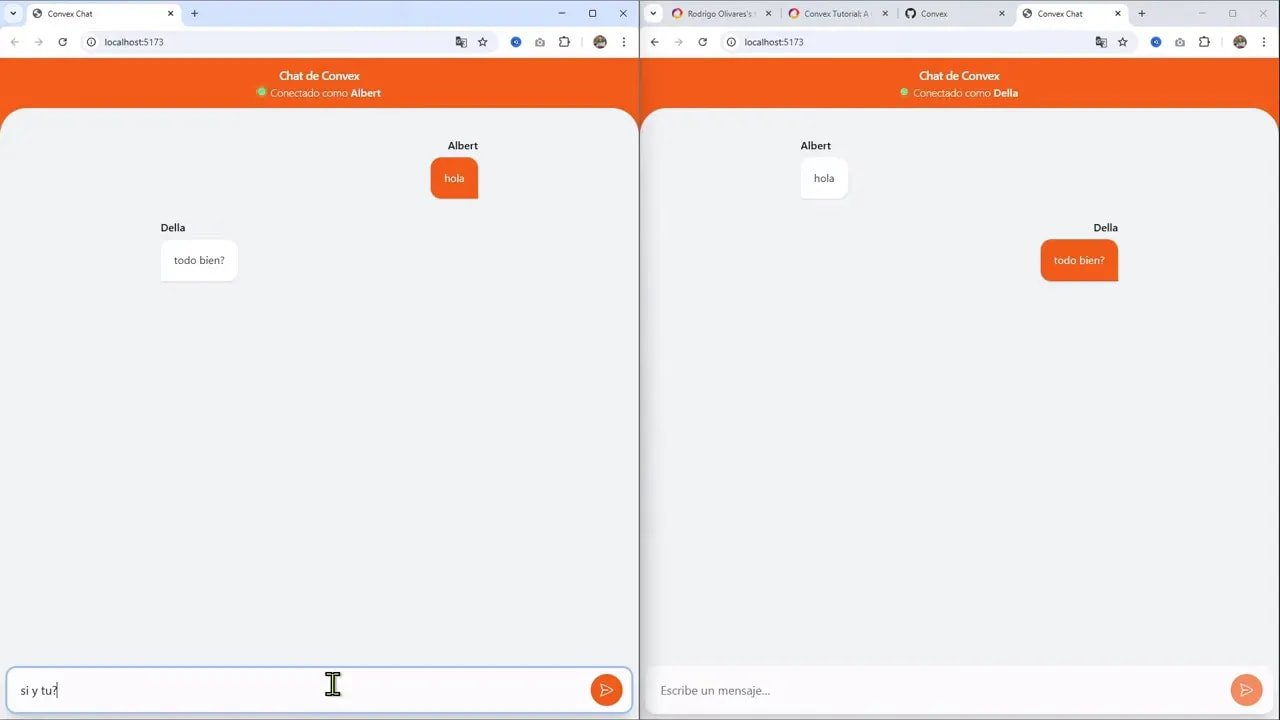The height and width of the screenshot is (720, 1280).
Task: Click sender name 'Della' in Albert's window
Action: [173, 228]
